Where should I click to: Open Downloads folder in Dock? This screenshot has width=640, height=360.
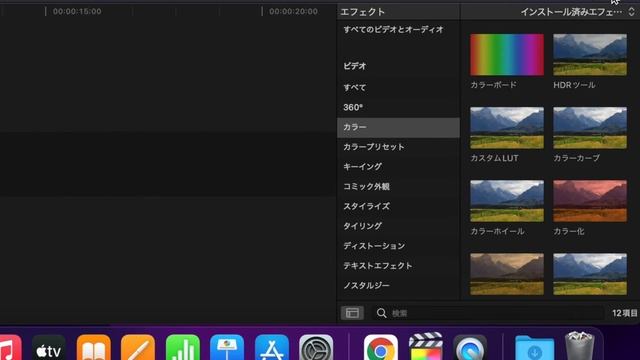point(534,349)
